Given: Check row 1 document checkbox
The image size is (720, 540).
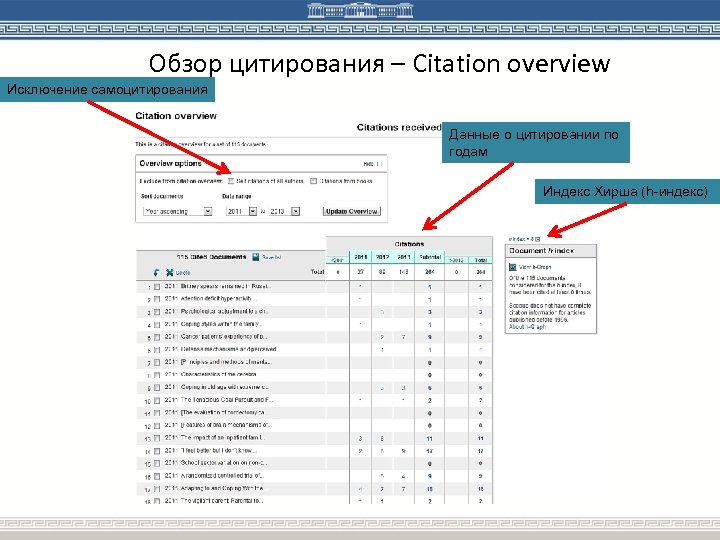Looking at the screenshot, I should 157,287.
